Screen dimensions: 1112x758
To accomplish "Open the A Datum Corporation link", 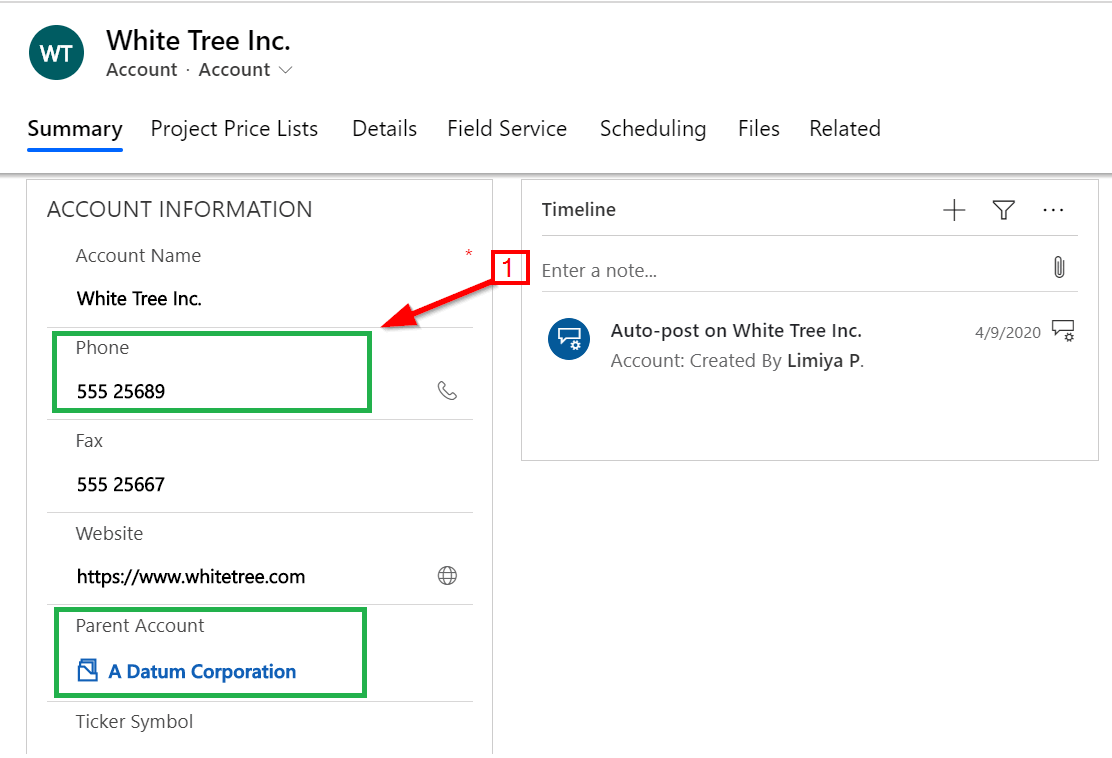I will pyautogui.click(x=202, y=672).
